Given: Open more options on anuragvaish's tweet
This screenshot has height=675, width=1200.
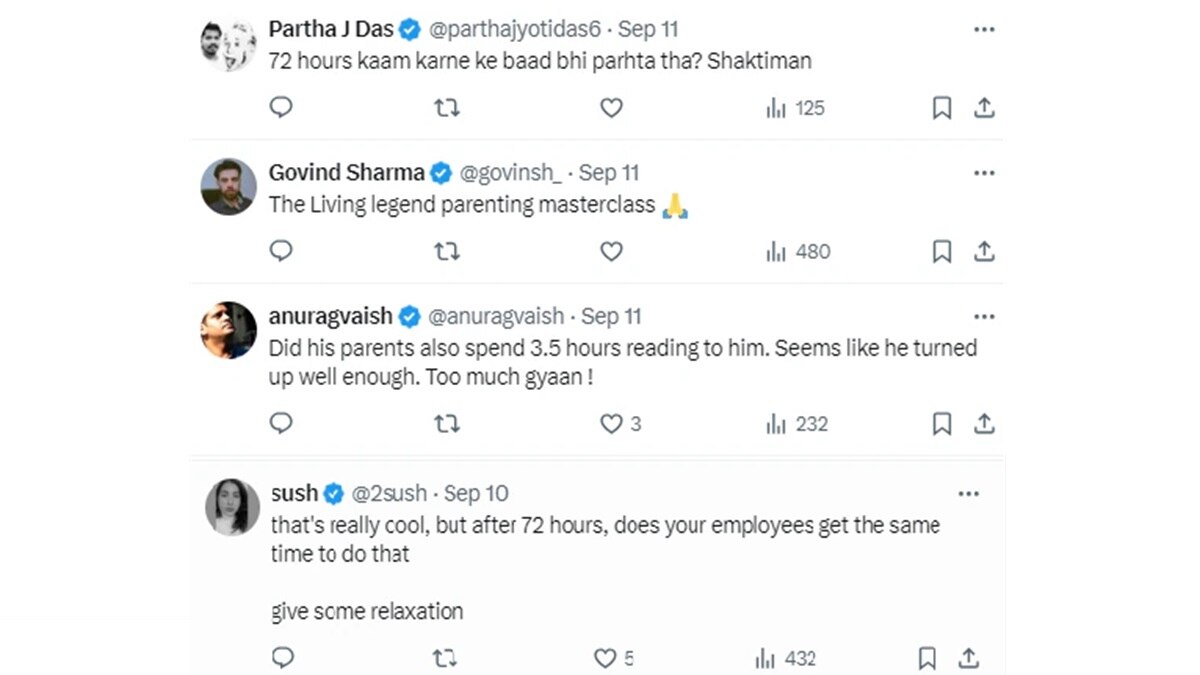Looking at the screenshot, I should click(x=984, y=317).
